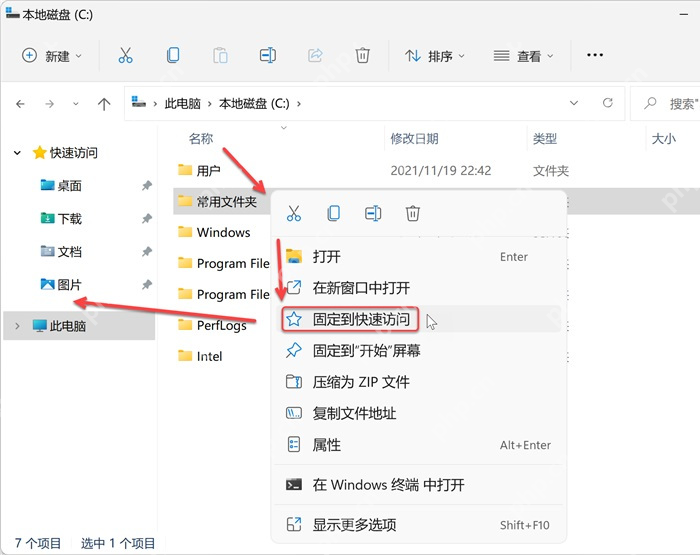The width and height of the screenshot is (700, 555).
Task: Select the 用户 folder
Action: [x=199, y=170]
